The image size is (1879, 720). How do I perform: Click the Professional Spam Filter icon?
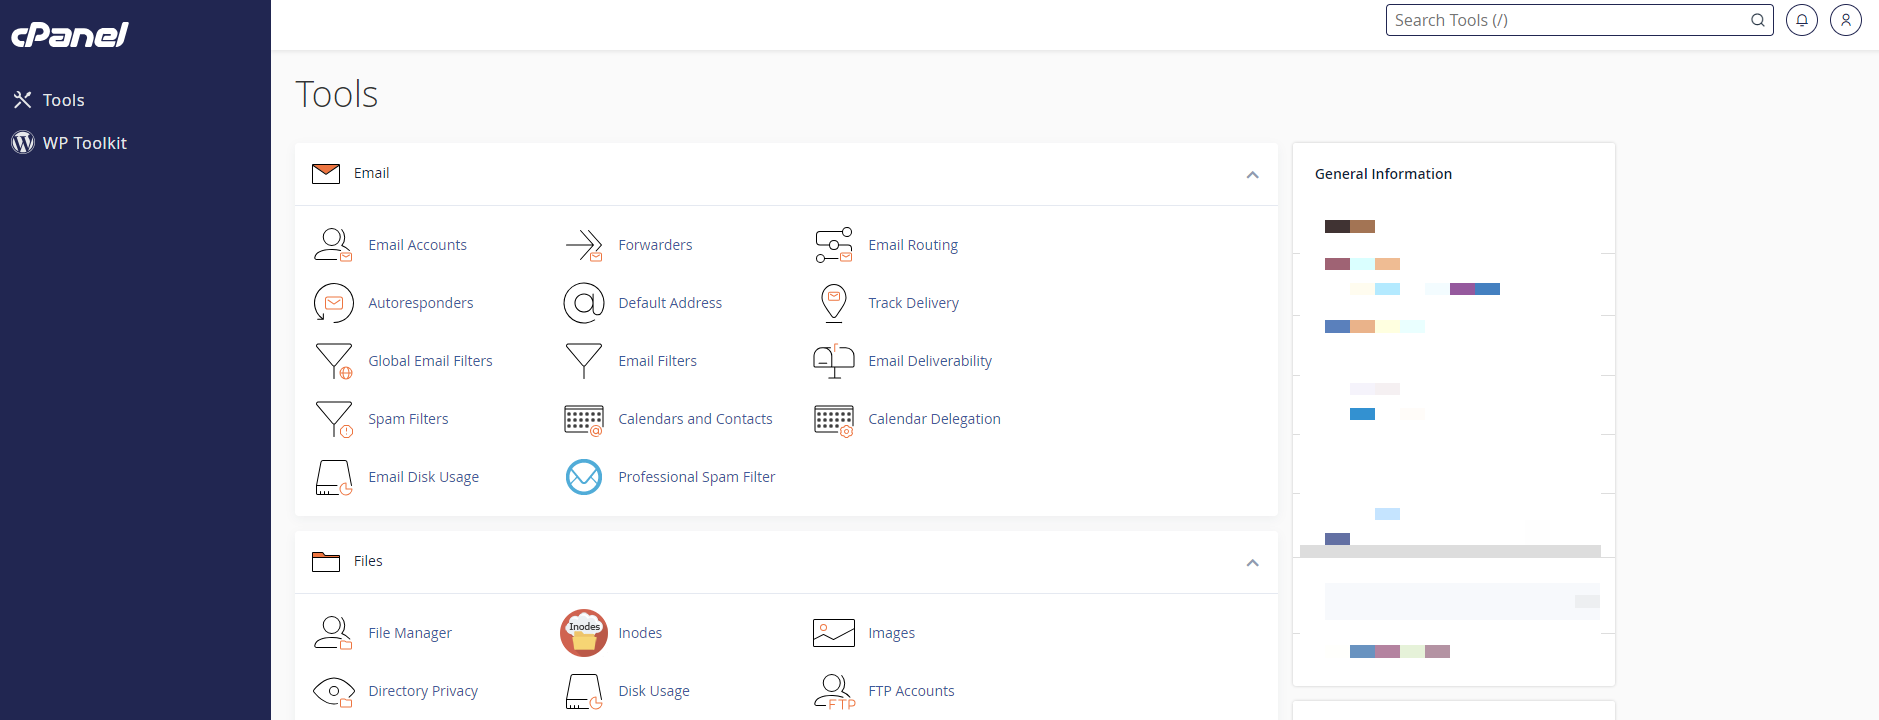[584, 477]
